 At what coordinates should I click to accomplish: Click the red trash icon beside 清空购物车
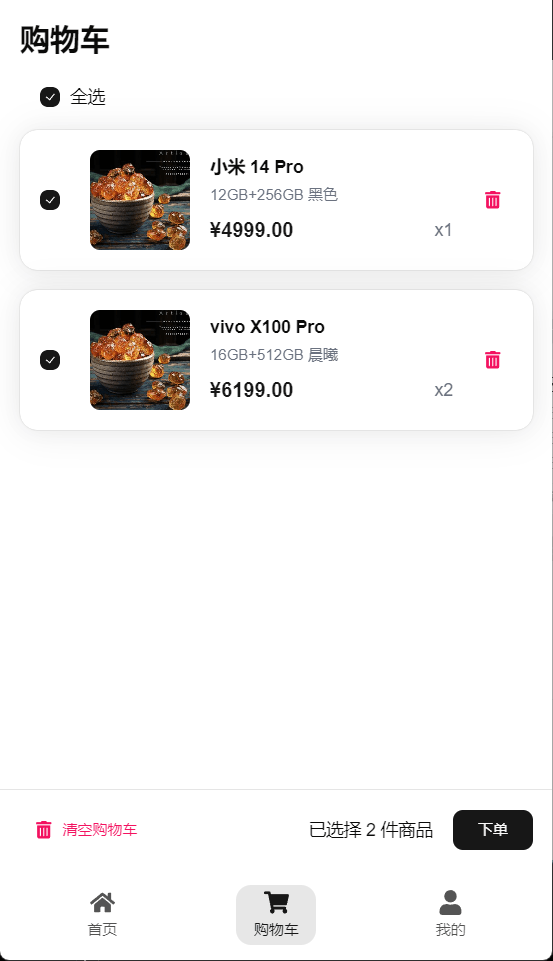tap(44, 829)
